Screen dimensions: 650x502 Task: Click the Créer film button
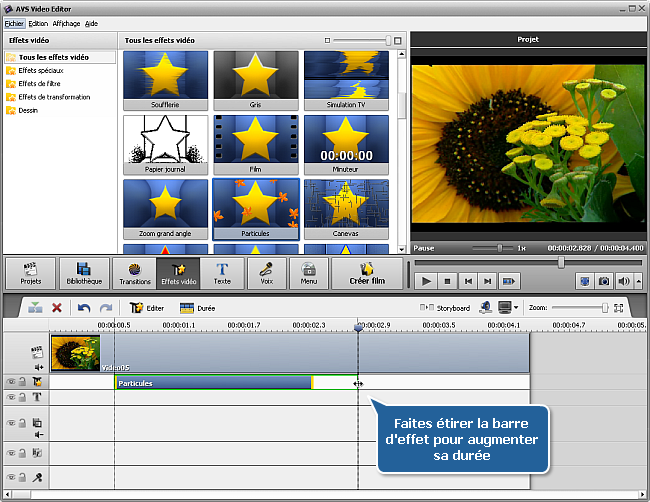click(366, 274)
